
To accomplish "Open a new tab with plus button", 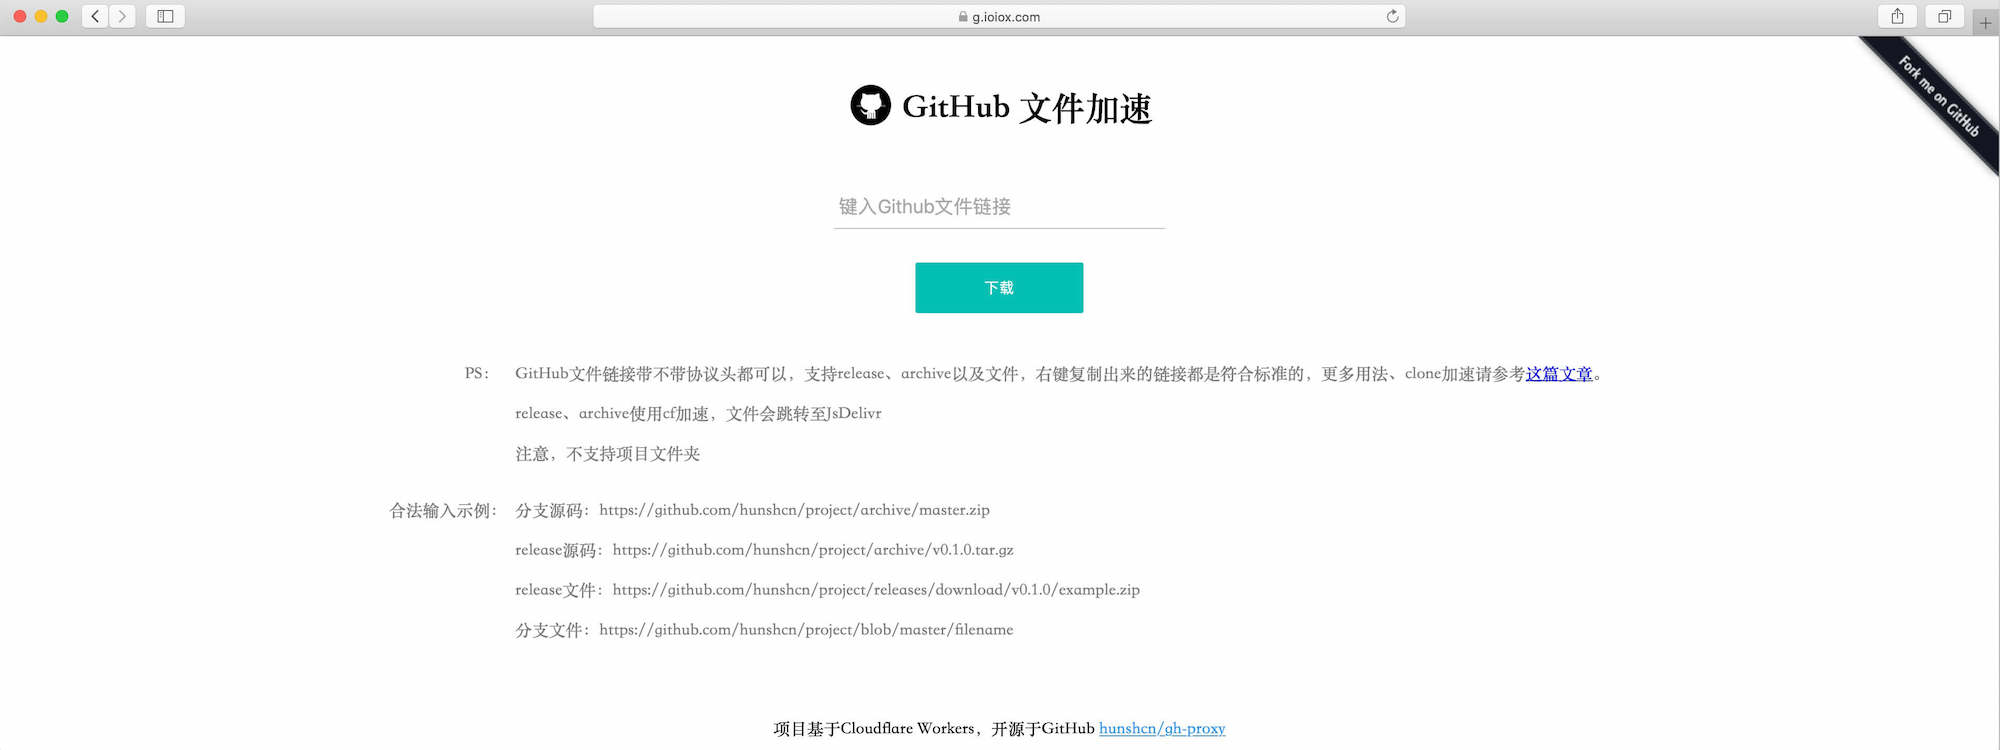I will 1985,22.
